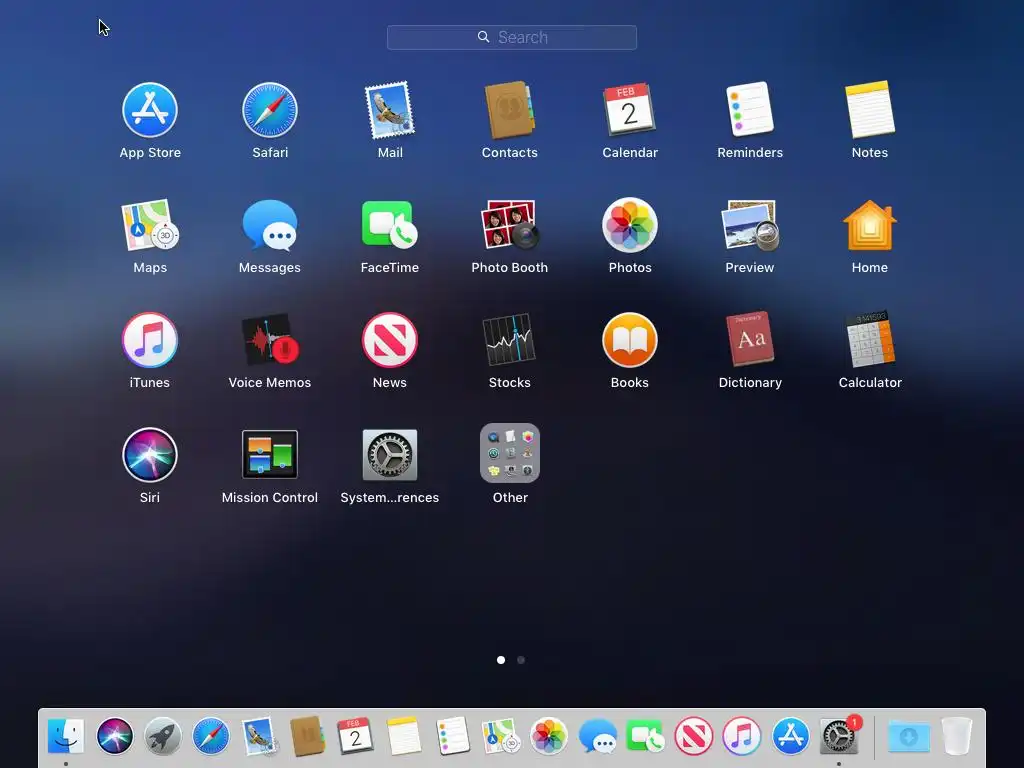Open Mission Control app
1024x768 pixels.
point(270,455)
